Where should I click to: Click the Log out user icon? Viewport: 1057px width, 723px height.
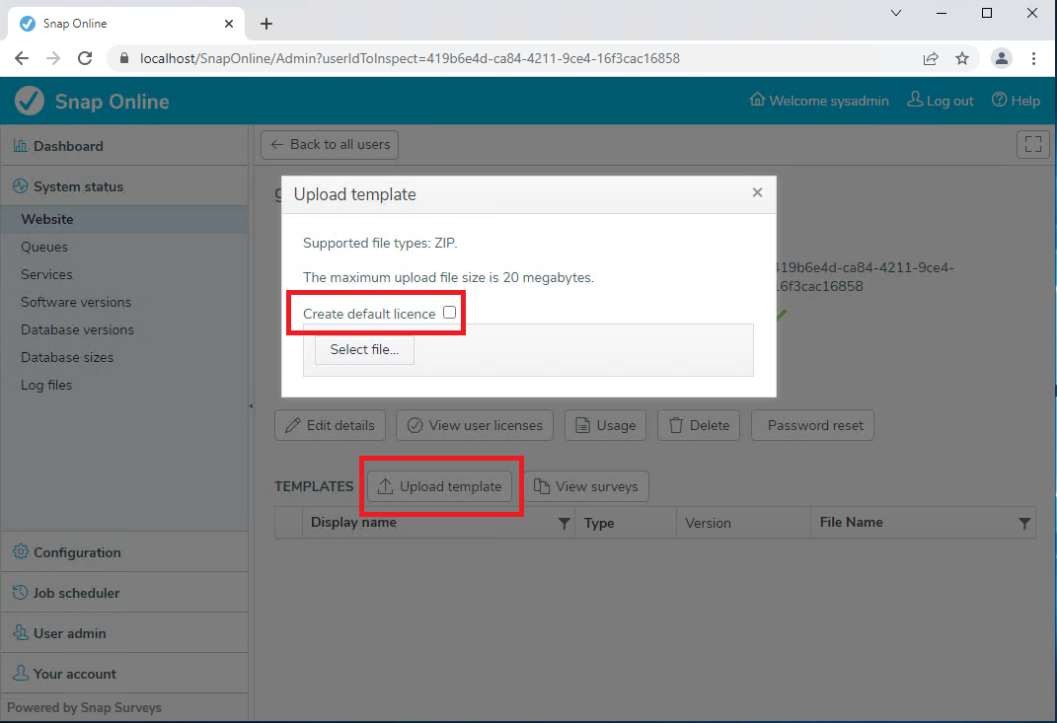pyautogui.click(x=915, y=100)
